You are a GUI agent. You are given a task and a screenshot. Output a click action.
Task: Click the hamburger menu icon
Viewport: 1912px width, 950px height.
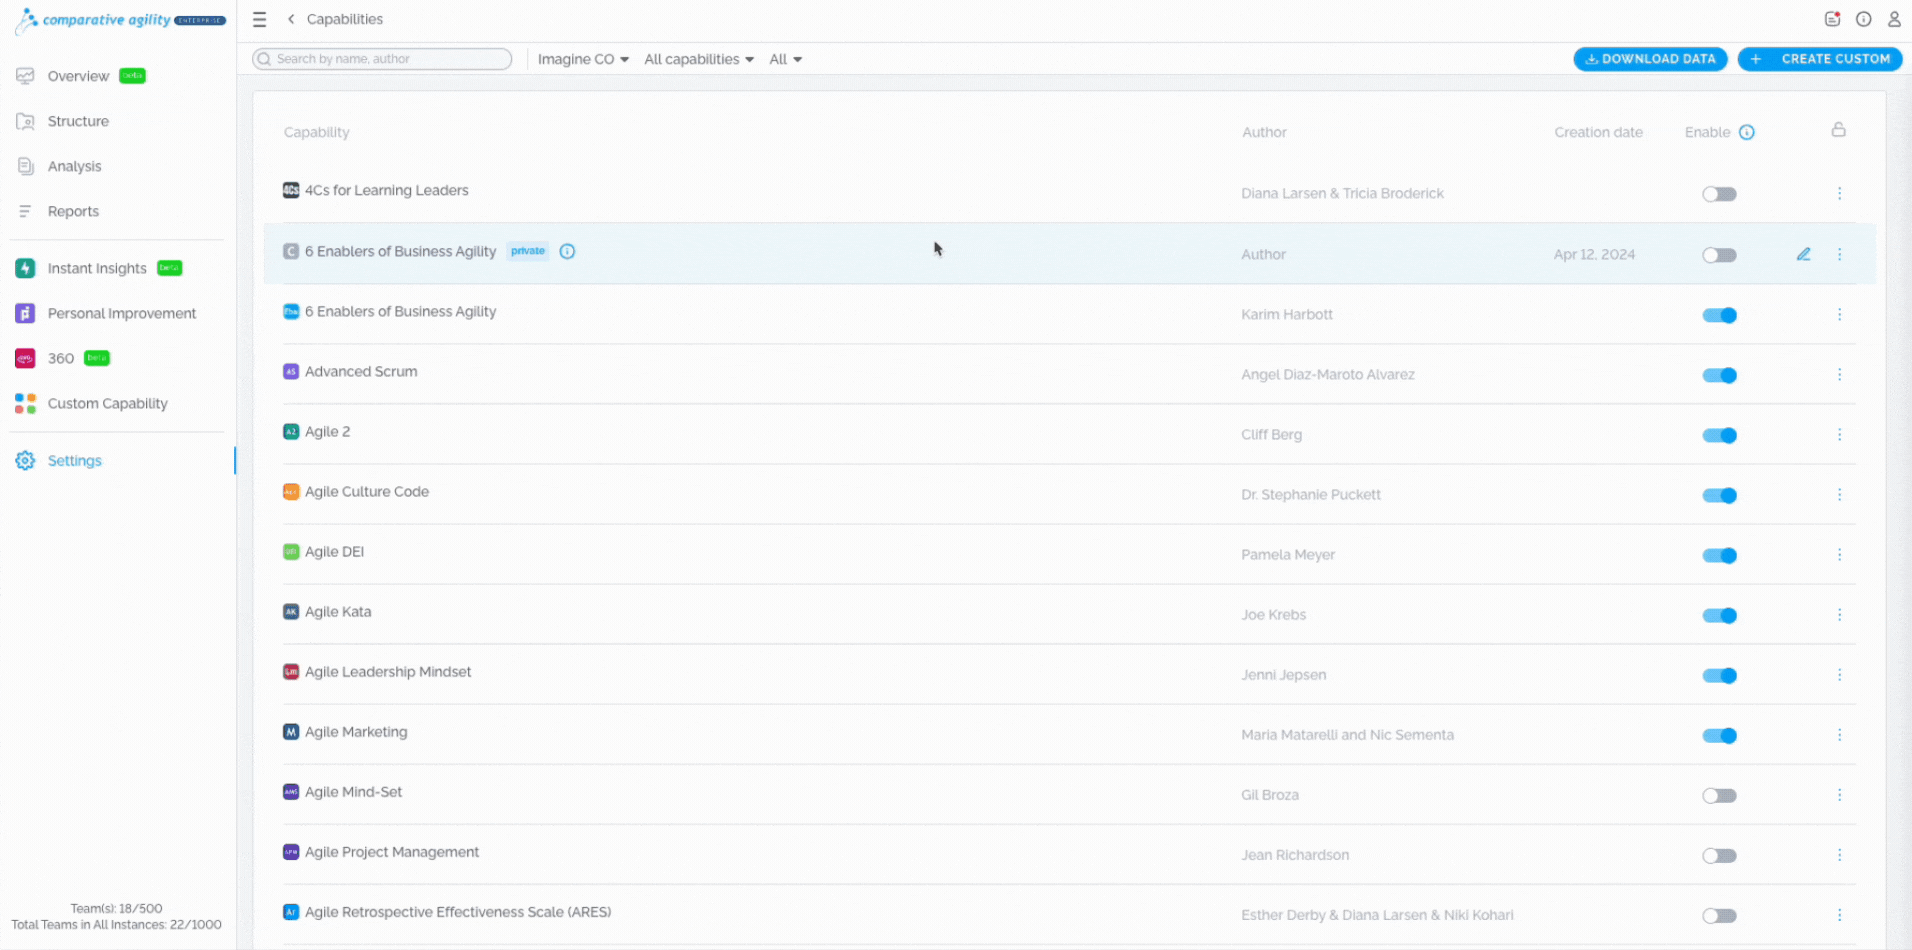pyautogui.click(x=260, y=19)
